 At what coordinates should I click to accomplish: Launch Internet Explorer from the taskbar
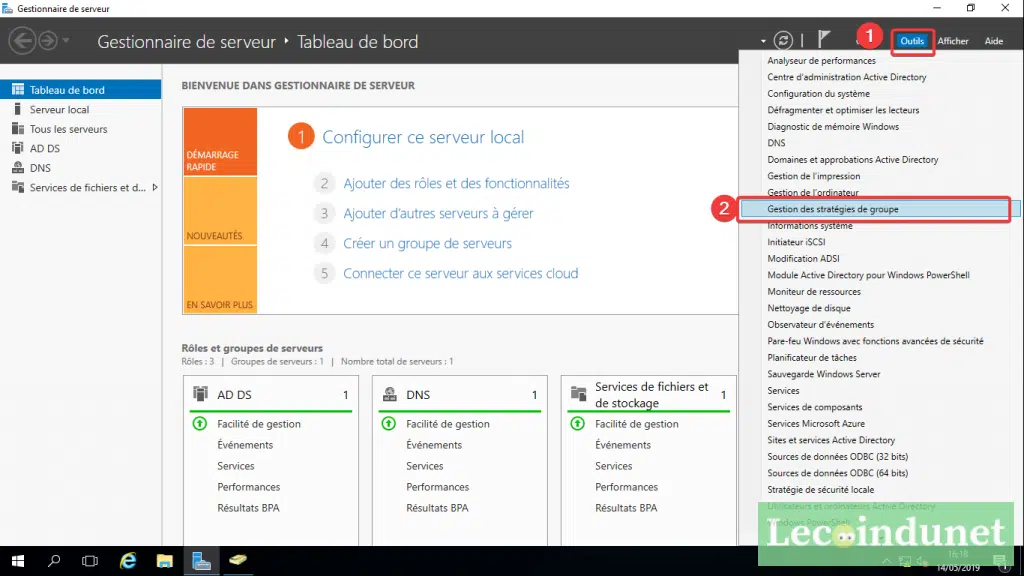click(x=128, y=560)
